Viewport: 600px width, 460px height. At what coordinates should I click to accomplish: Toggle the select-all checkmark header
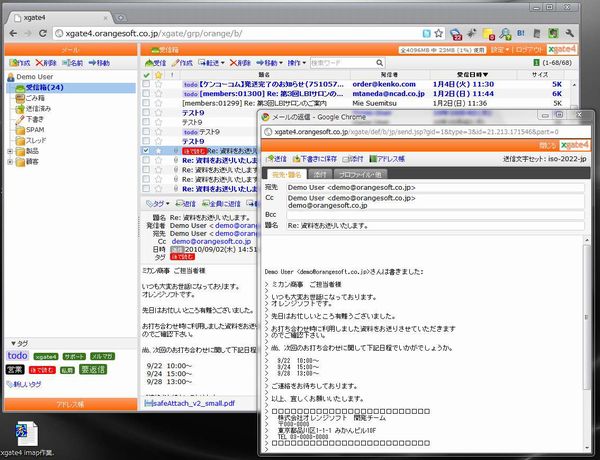(x=146, y=75)
